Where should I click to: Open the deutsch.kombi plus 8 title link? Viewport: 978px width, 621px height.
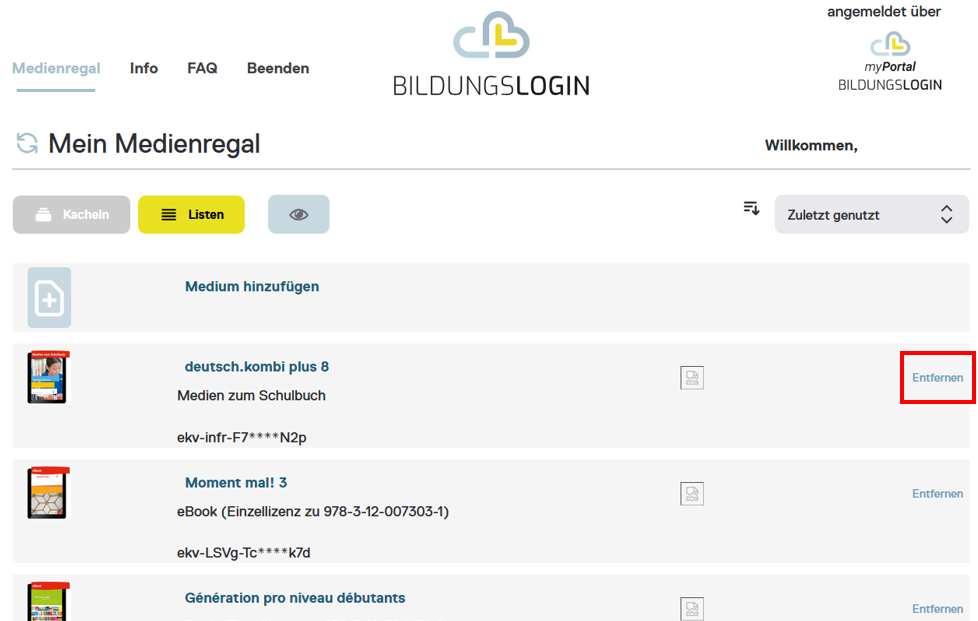coord(257,367)
